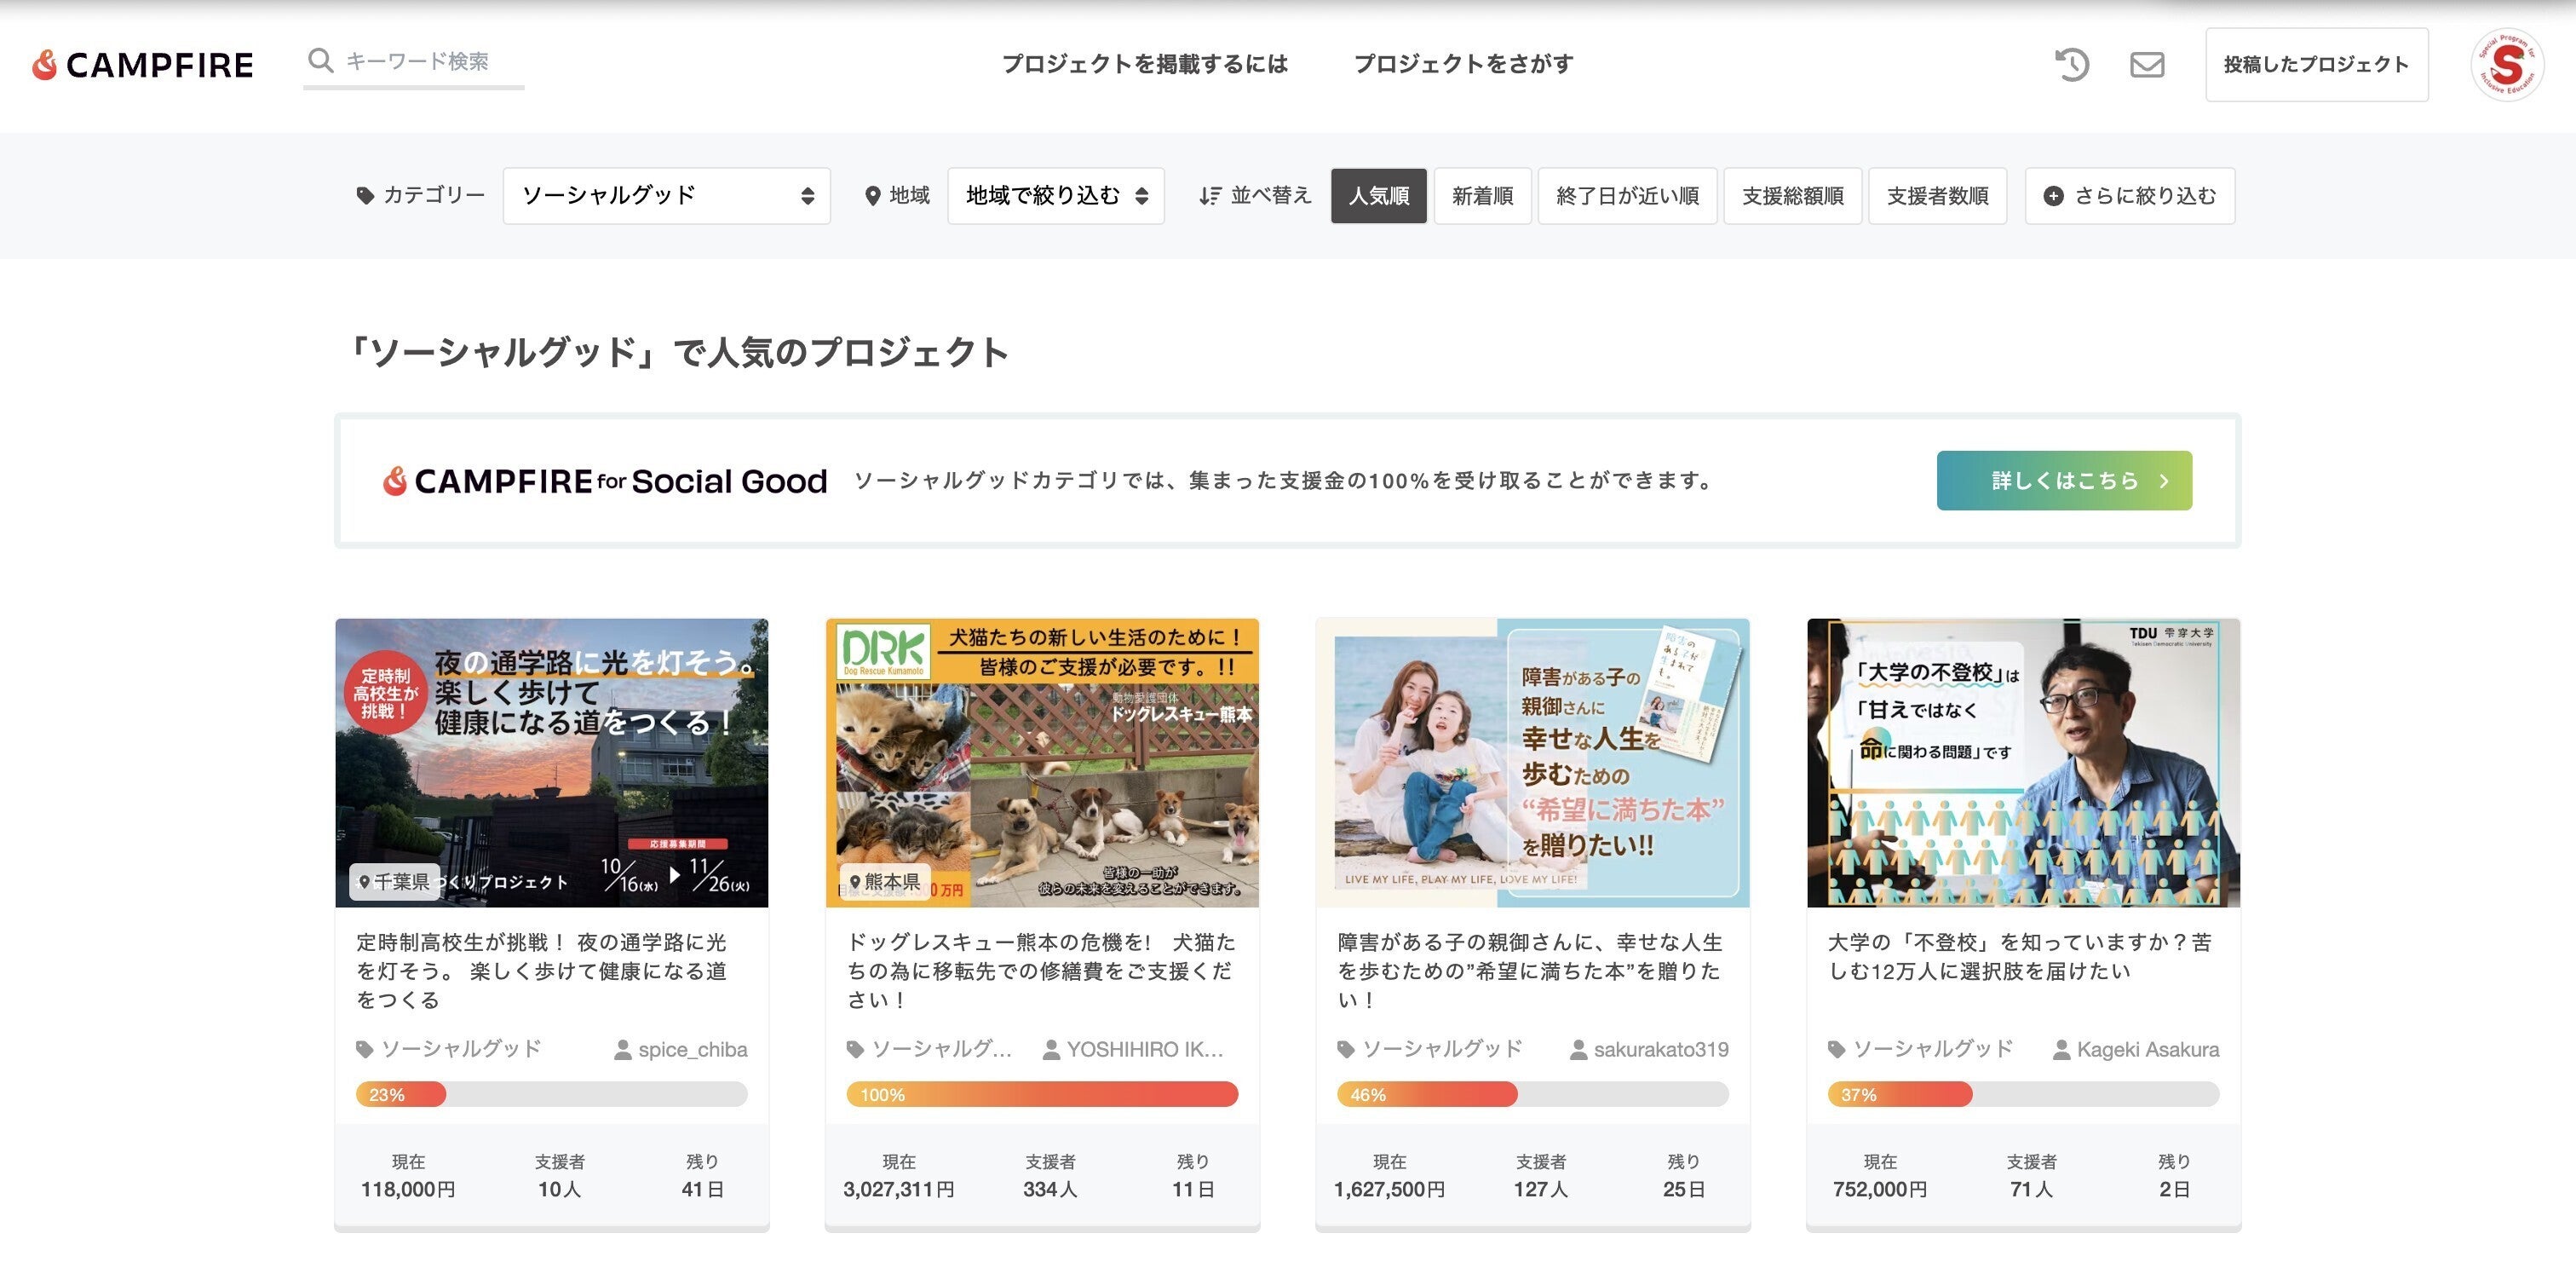Sort projects by 新着順
Viewport: 2576px width, 1285px height.
(x=1482, y=196)
